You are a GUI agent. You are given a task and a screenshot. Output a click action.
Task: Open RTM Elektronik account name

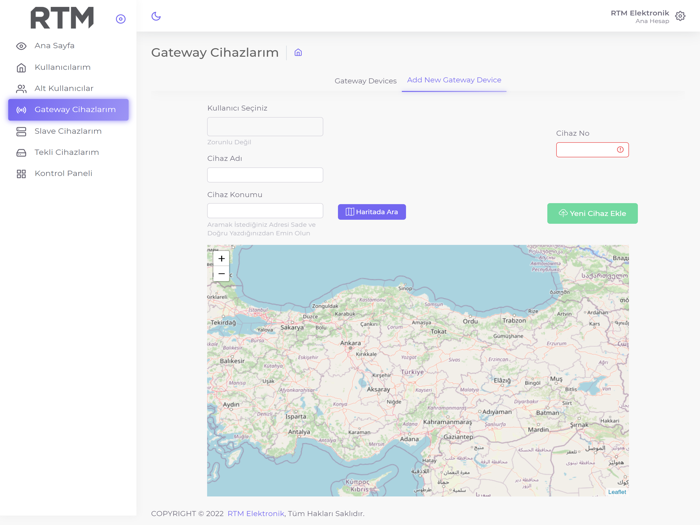tap(640, 13)
